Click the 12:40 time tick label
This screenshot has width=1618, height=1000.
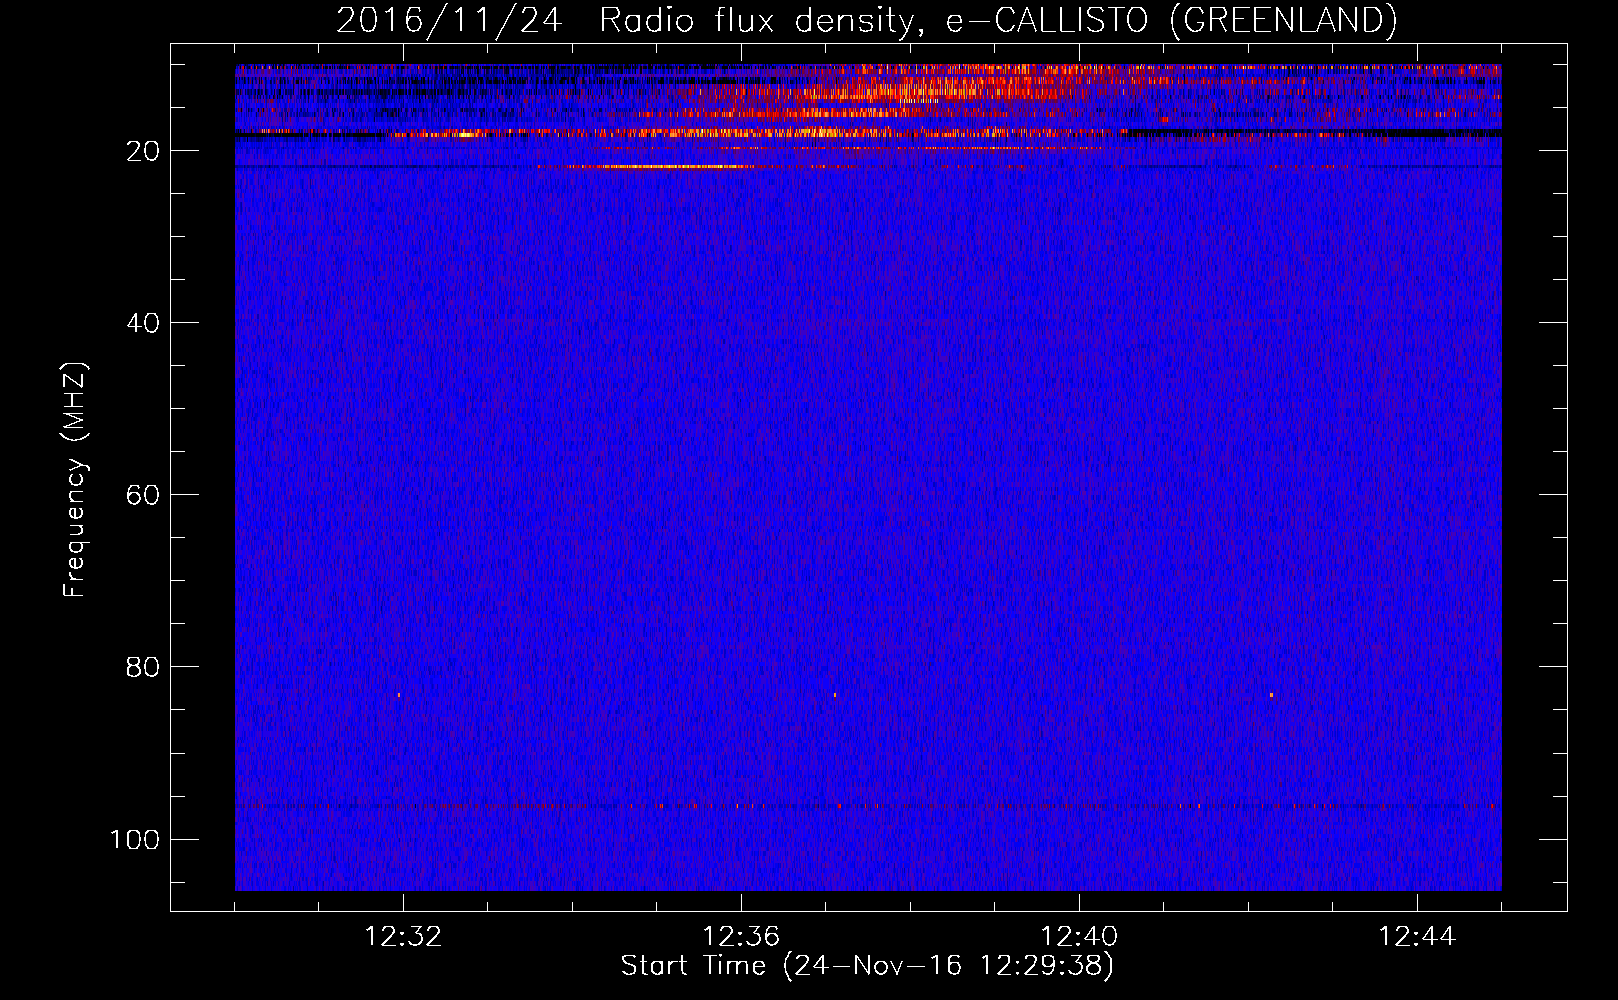click(1079, 937)
